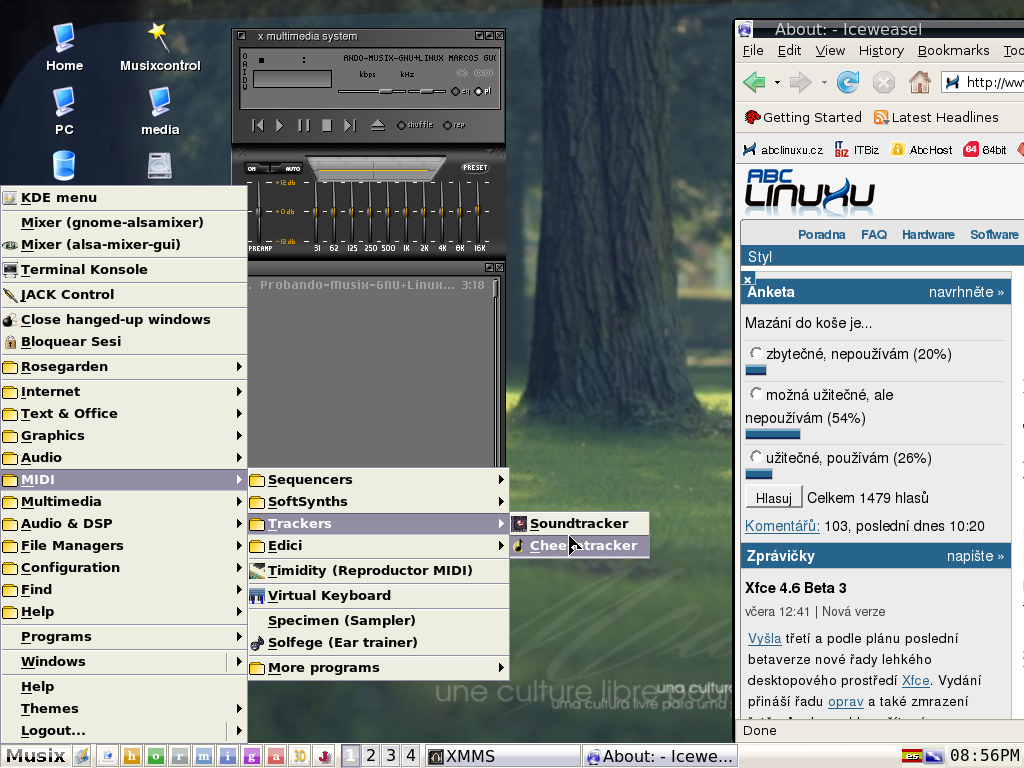The height and width of the screenshot is (768, 1024).
Task: Click the red 'a' taskbar launcher
Action: click(276, 756)
